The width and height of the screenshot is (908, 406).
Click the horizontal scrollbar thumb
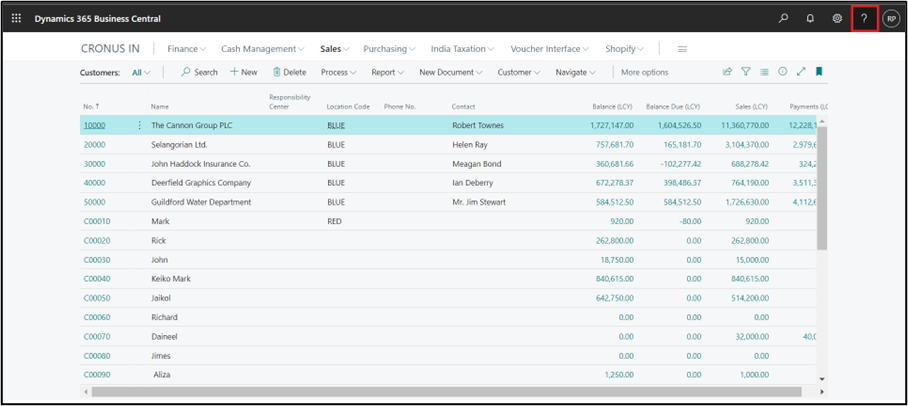point(446,392)
